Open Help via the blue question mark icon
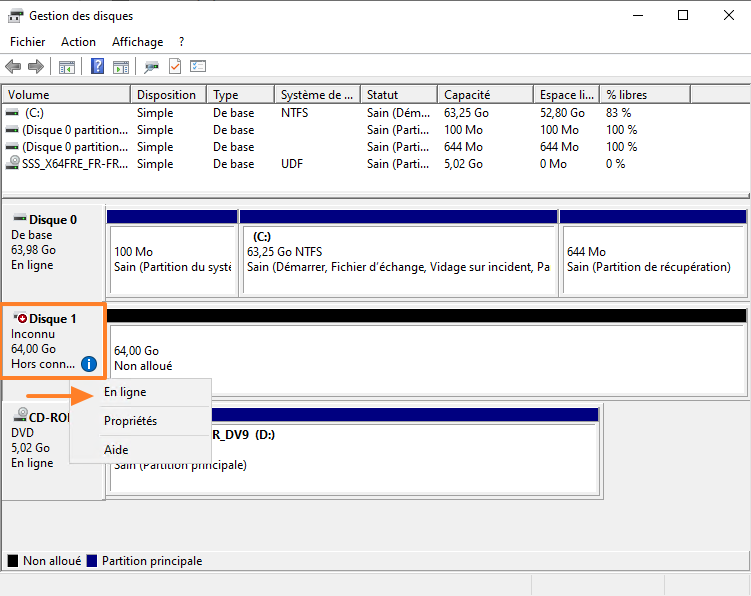Viewport: 751px width, 596px height. 98,67
